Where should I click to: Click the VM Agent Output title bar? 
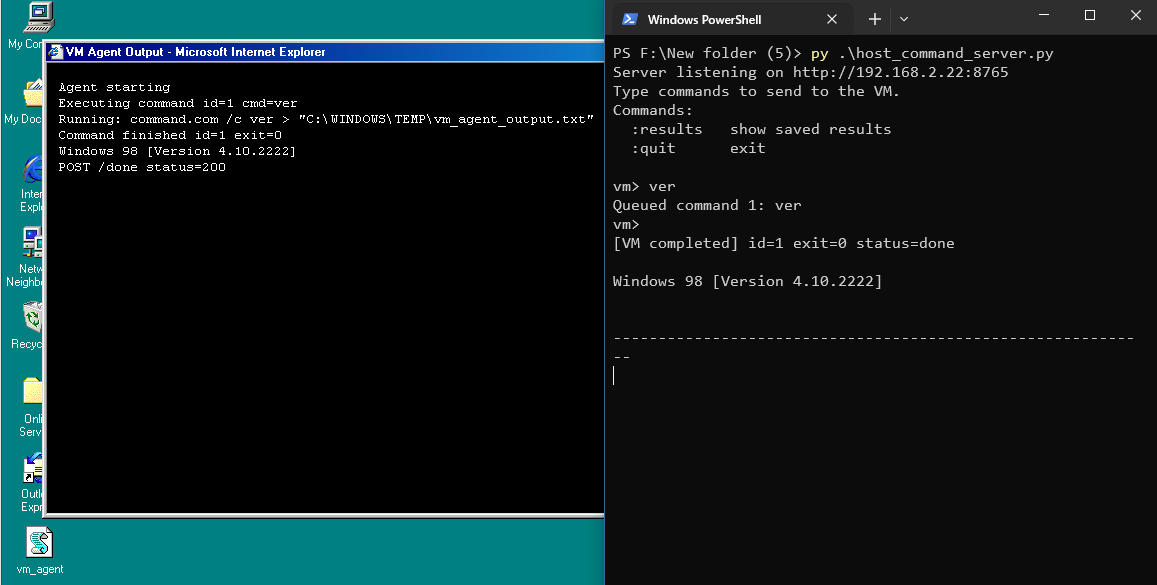click(x=325, y=52)
